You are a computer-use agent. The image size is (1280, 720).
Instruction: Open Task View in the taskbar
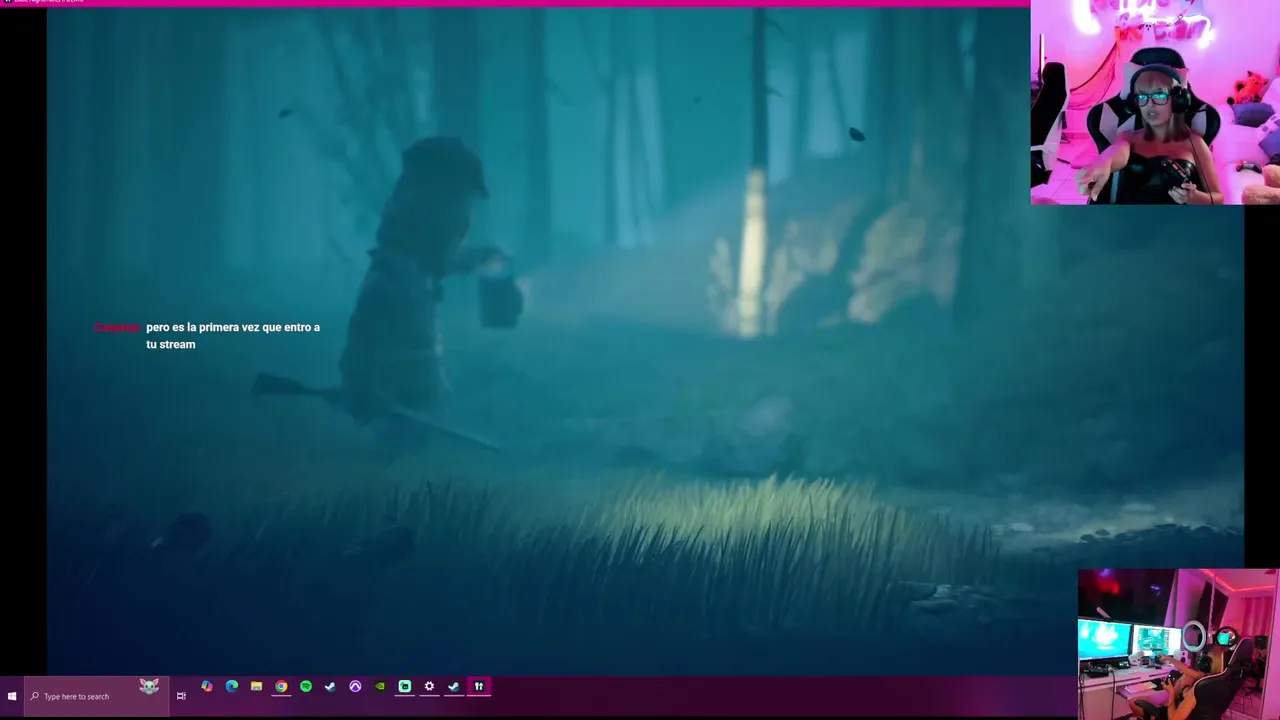click(181, 696)
